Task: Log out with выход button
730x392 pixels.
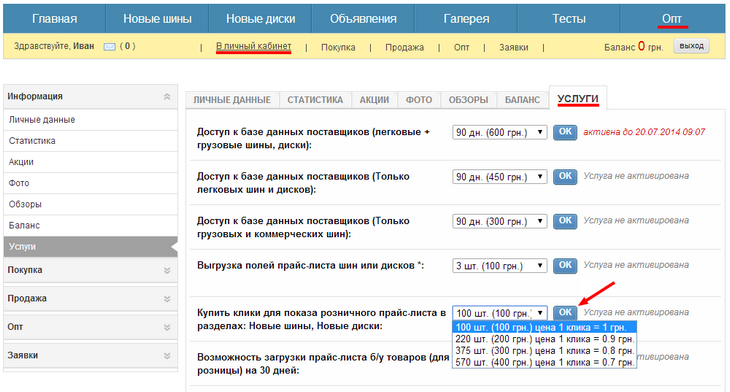Action: pyautogui.click(x=691, y=46)
